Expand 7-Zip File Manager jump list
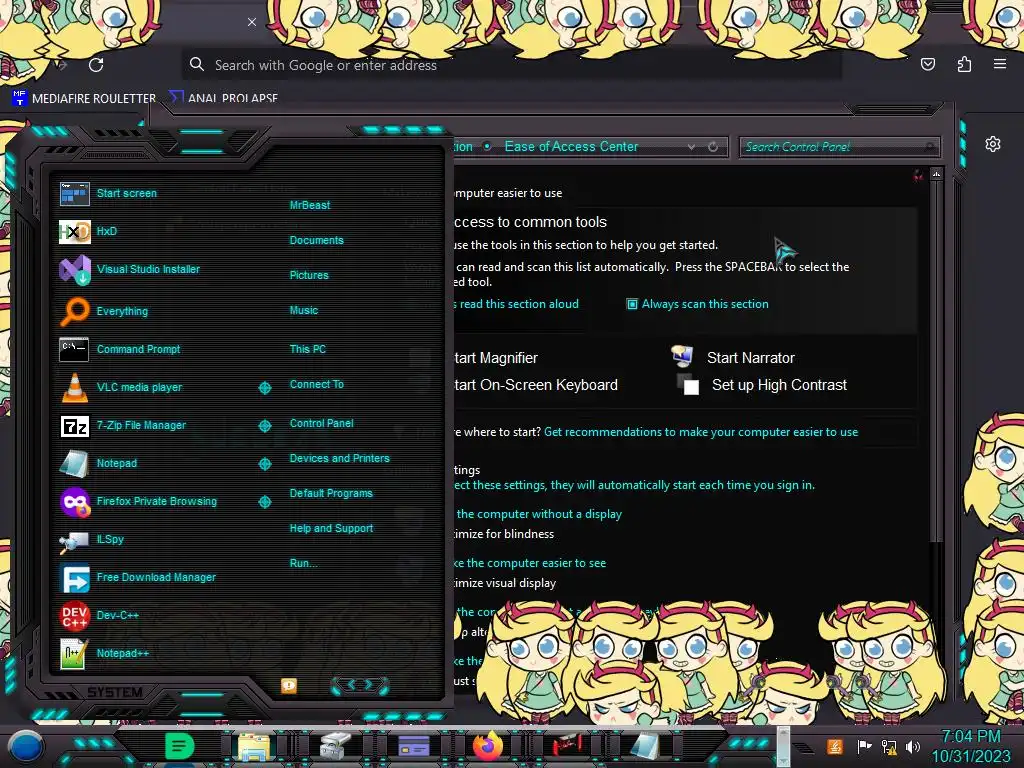Image resolution: width=1024 pixels, height=768 pixels. 264,426
